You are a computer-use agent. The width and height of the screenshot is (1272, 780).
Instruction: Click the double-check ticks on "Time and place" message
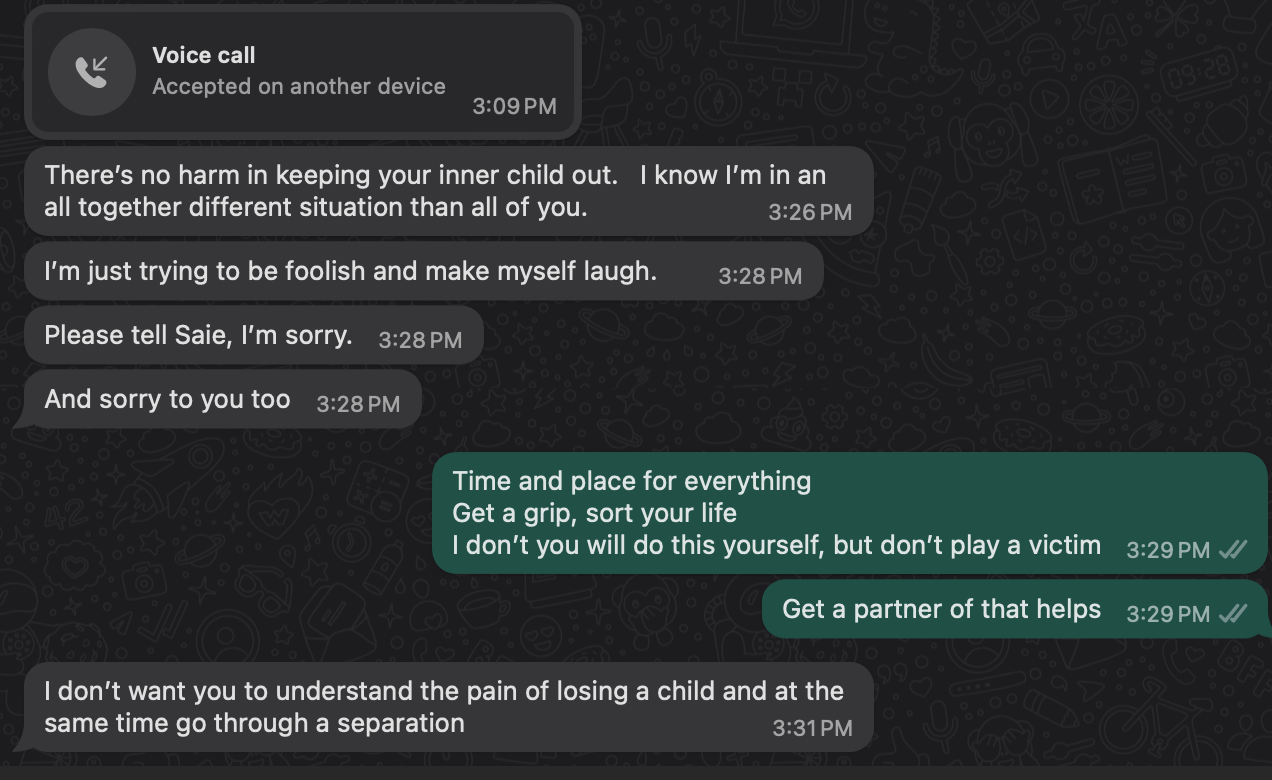click(1232, 550)
